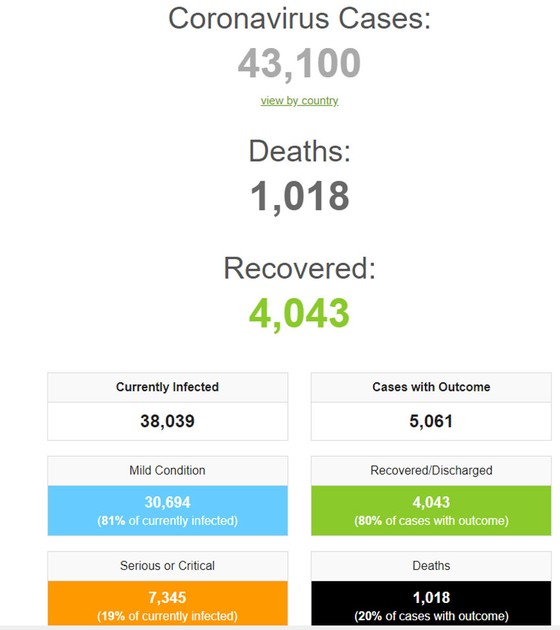Click the black 1,018 deaths box

(x=431, y=603)
